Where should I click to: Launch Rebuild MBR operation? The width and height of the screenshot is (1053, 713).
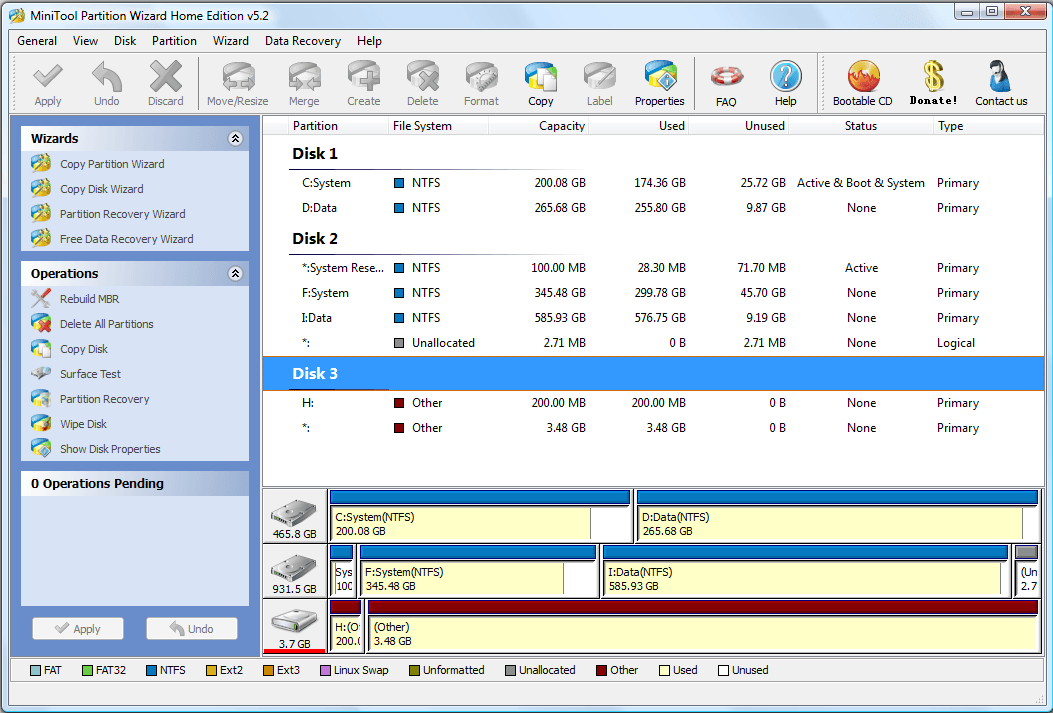(x=89, y=299)
